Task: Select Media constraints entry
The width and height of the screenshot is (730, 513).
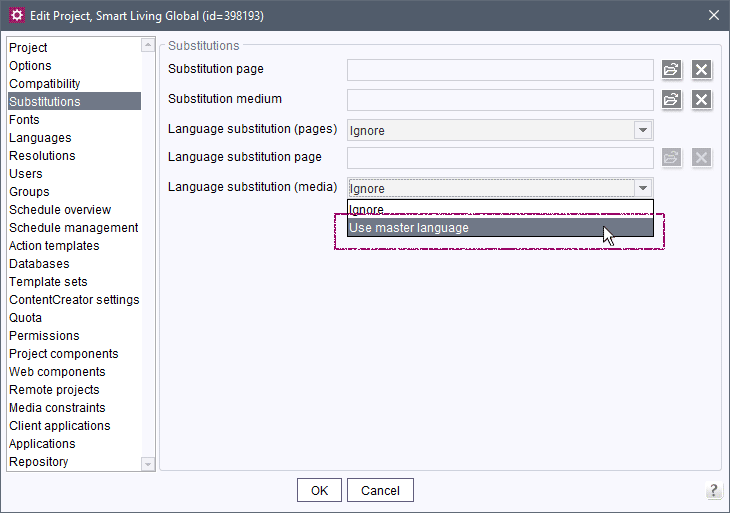Action: (74, 408)
